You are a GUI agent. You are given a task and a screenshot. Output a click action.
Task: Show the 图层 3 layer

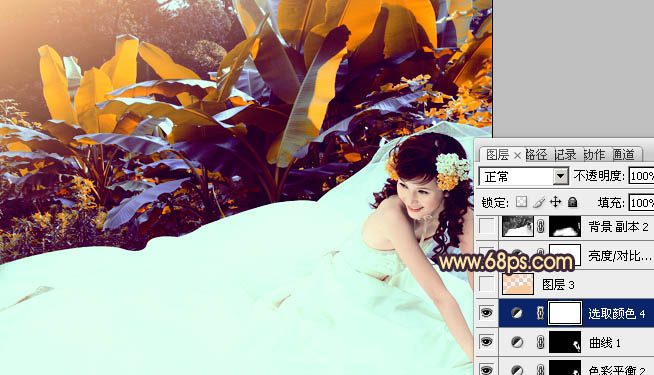pyautogui.click(x=486, y=284)
